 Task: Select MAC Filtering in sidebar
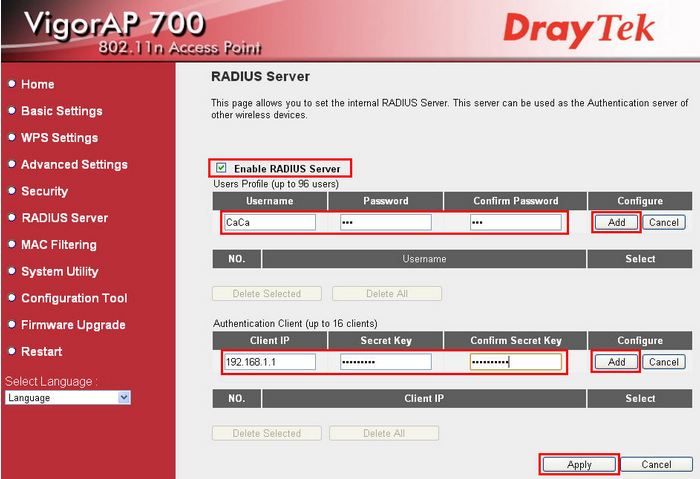pos(58,244)
